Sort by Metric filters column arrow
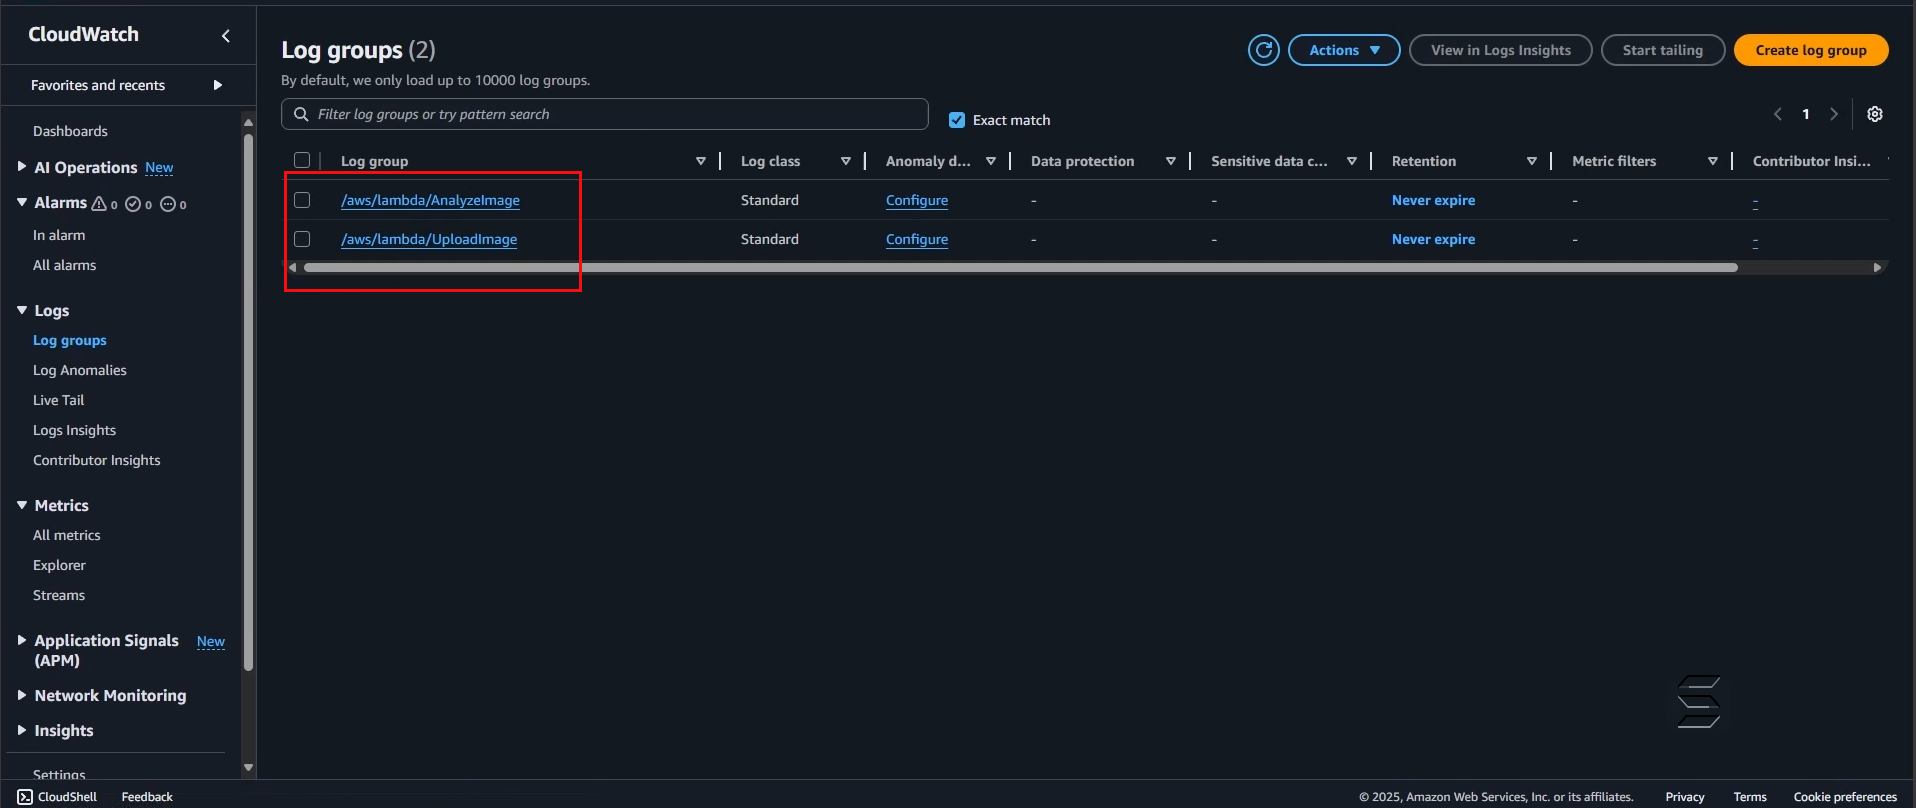 (1713, 161)
